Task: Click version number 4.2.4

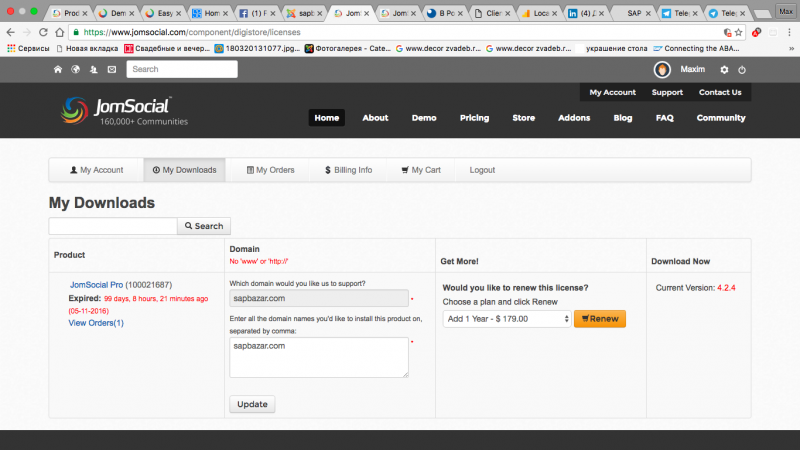Action: pos(726,288)
